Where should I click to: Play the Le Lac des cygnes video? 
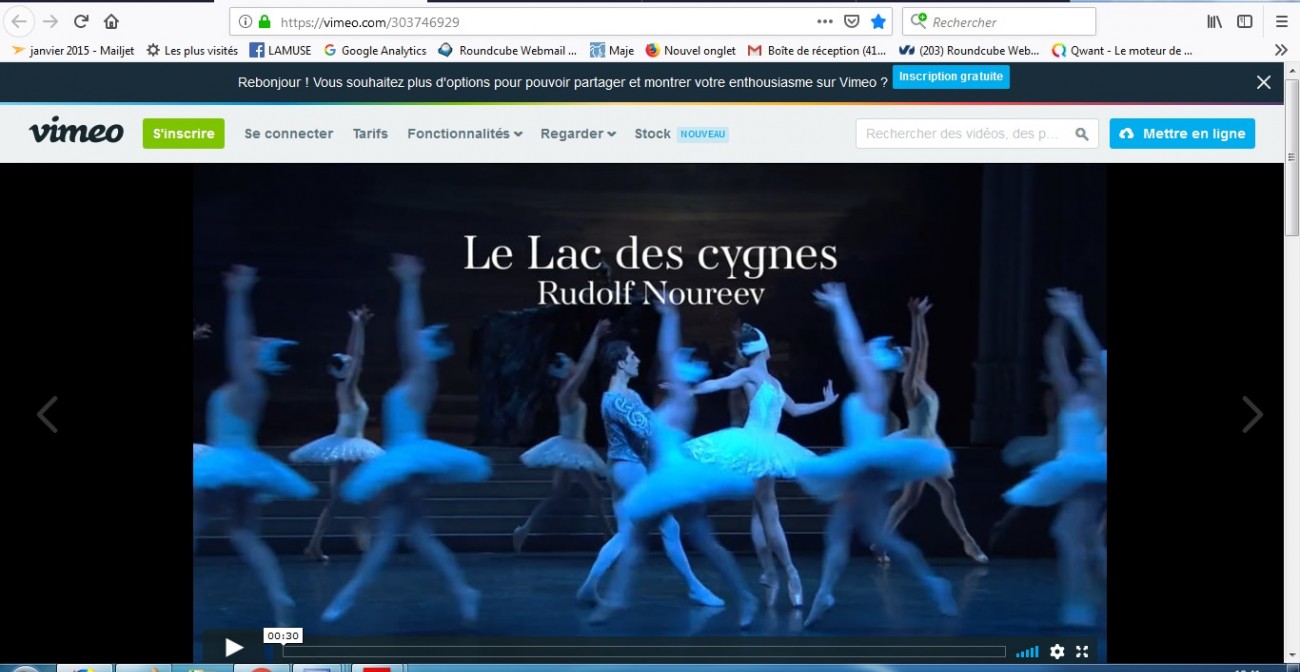(233, 648)
